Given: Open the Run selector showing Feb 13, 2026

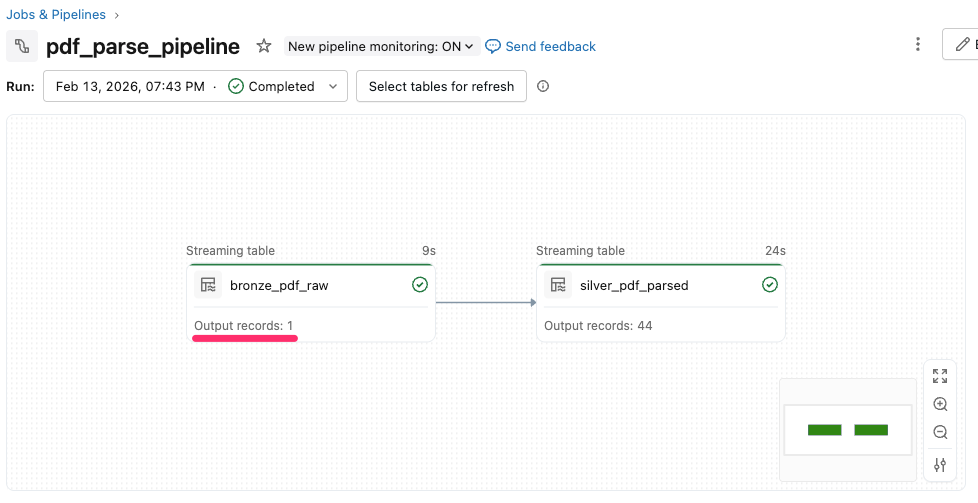Looking at the screenshot, I should click(x=195, y=86).
